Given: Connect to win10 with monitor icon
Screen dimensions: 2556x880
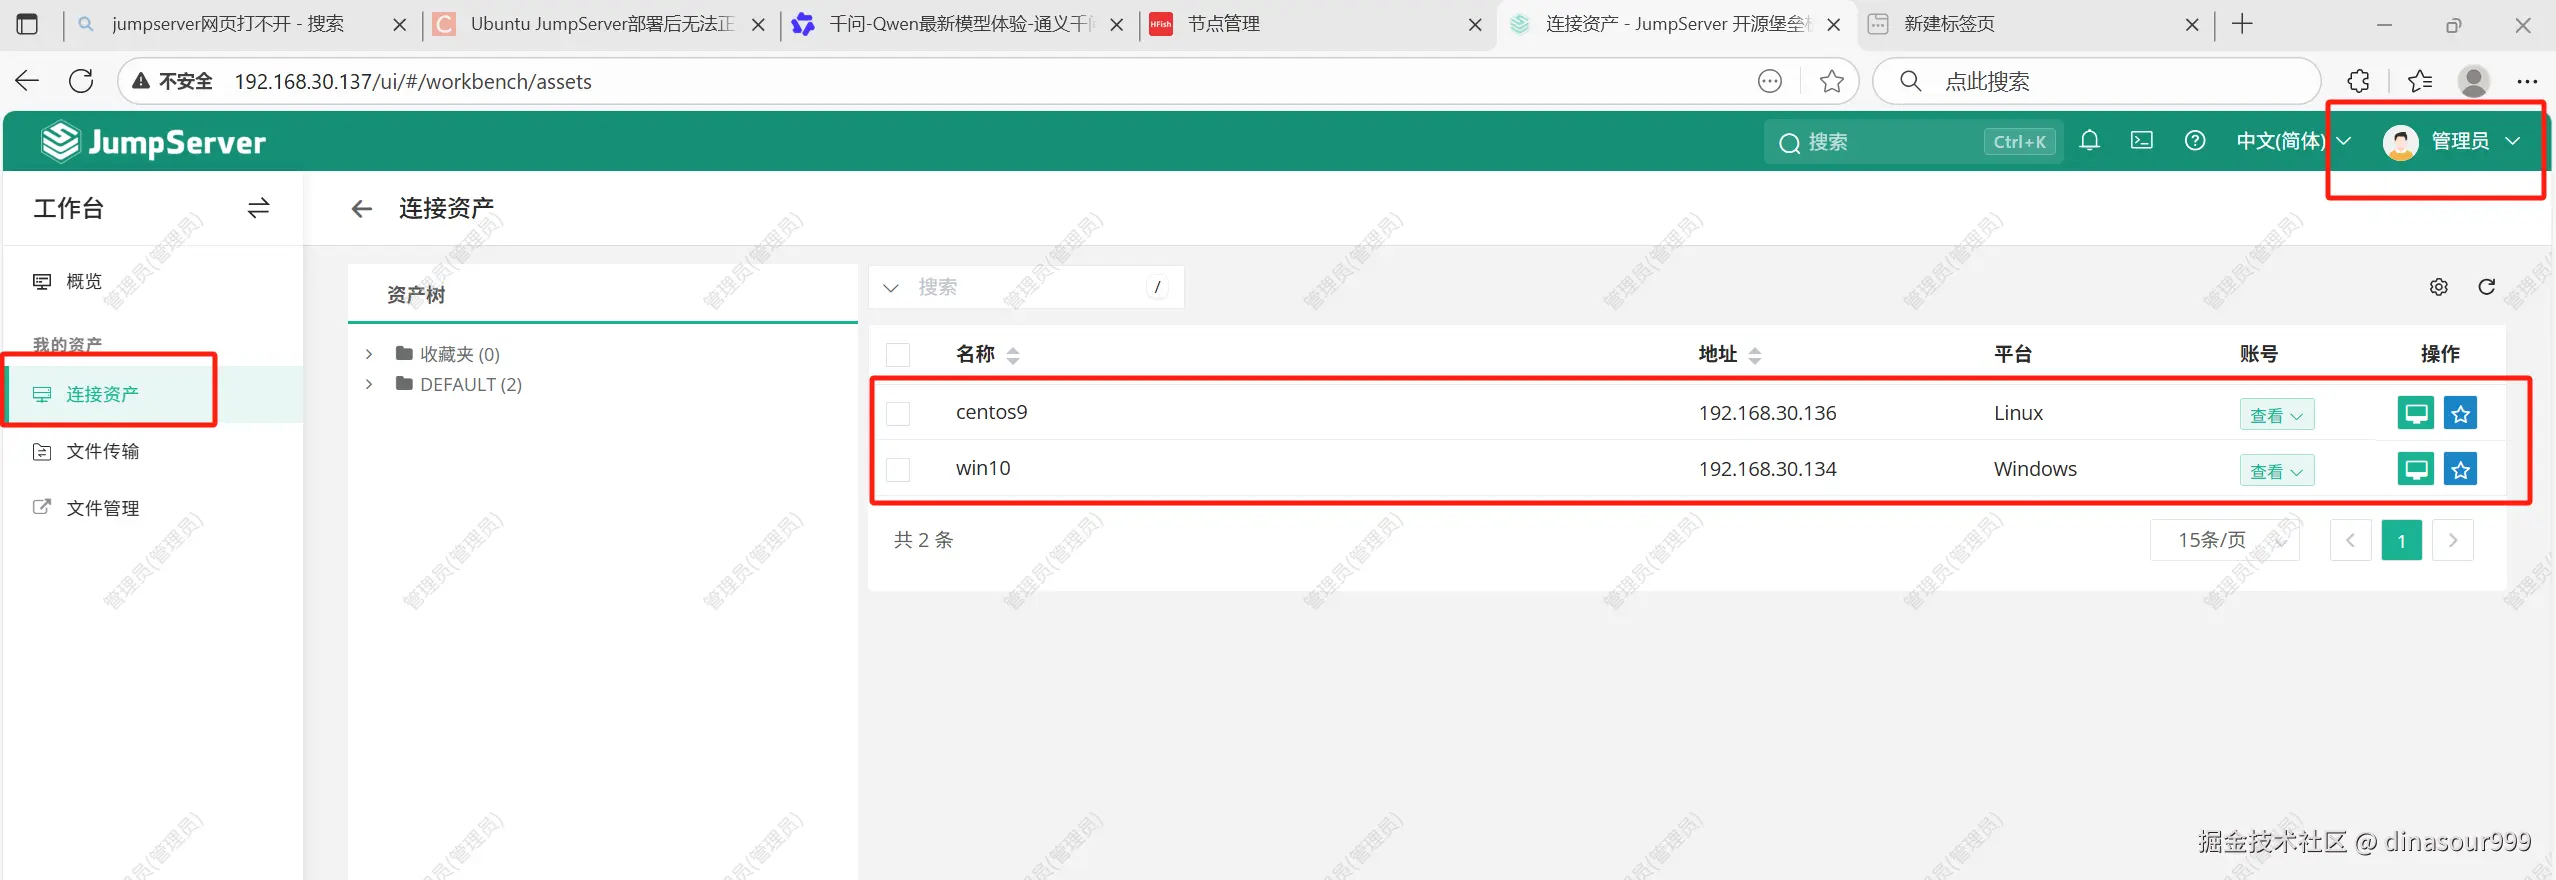Looking at the screenshot, I should pos(2416,469).
